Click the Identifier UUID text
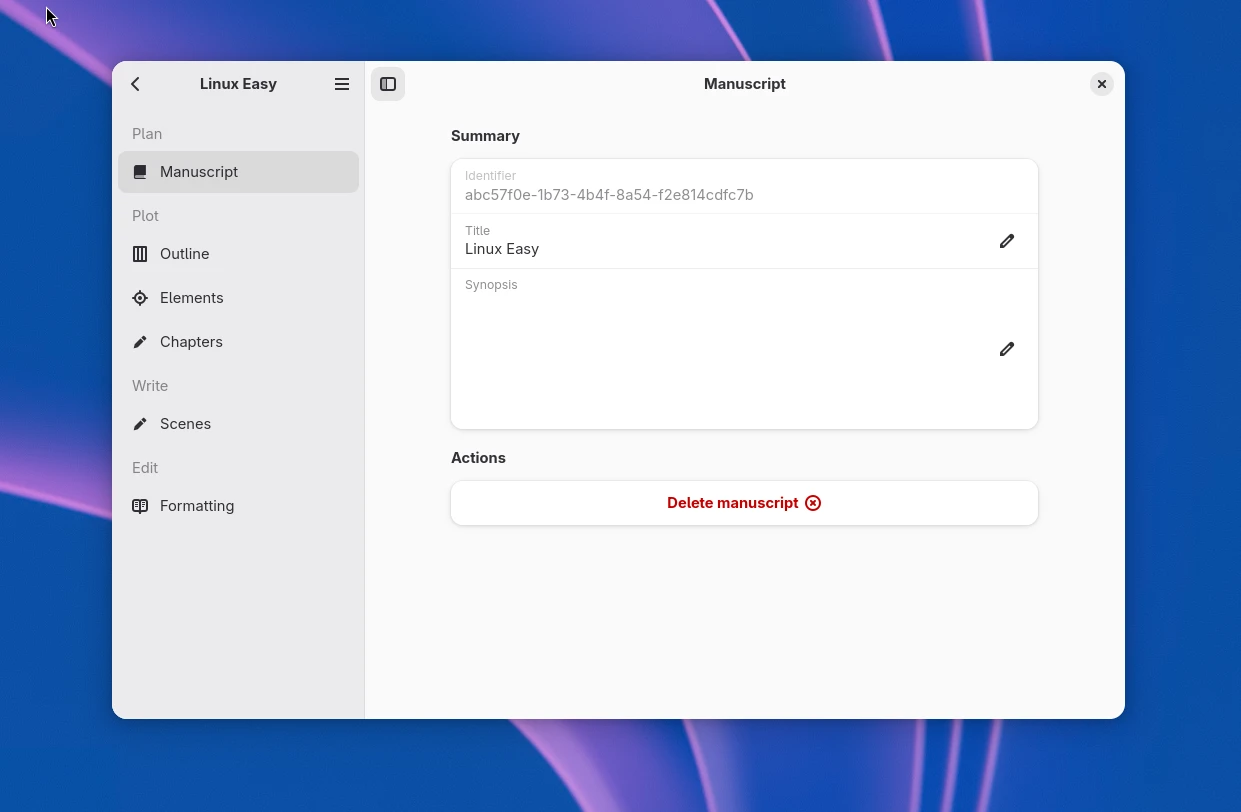1241x812 pixels. (609, 195)
